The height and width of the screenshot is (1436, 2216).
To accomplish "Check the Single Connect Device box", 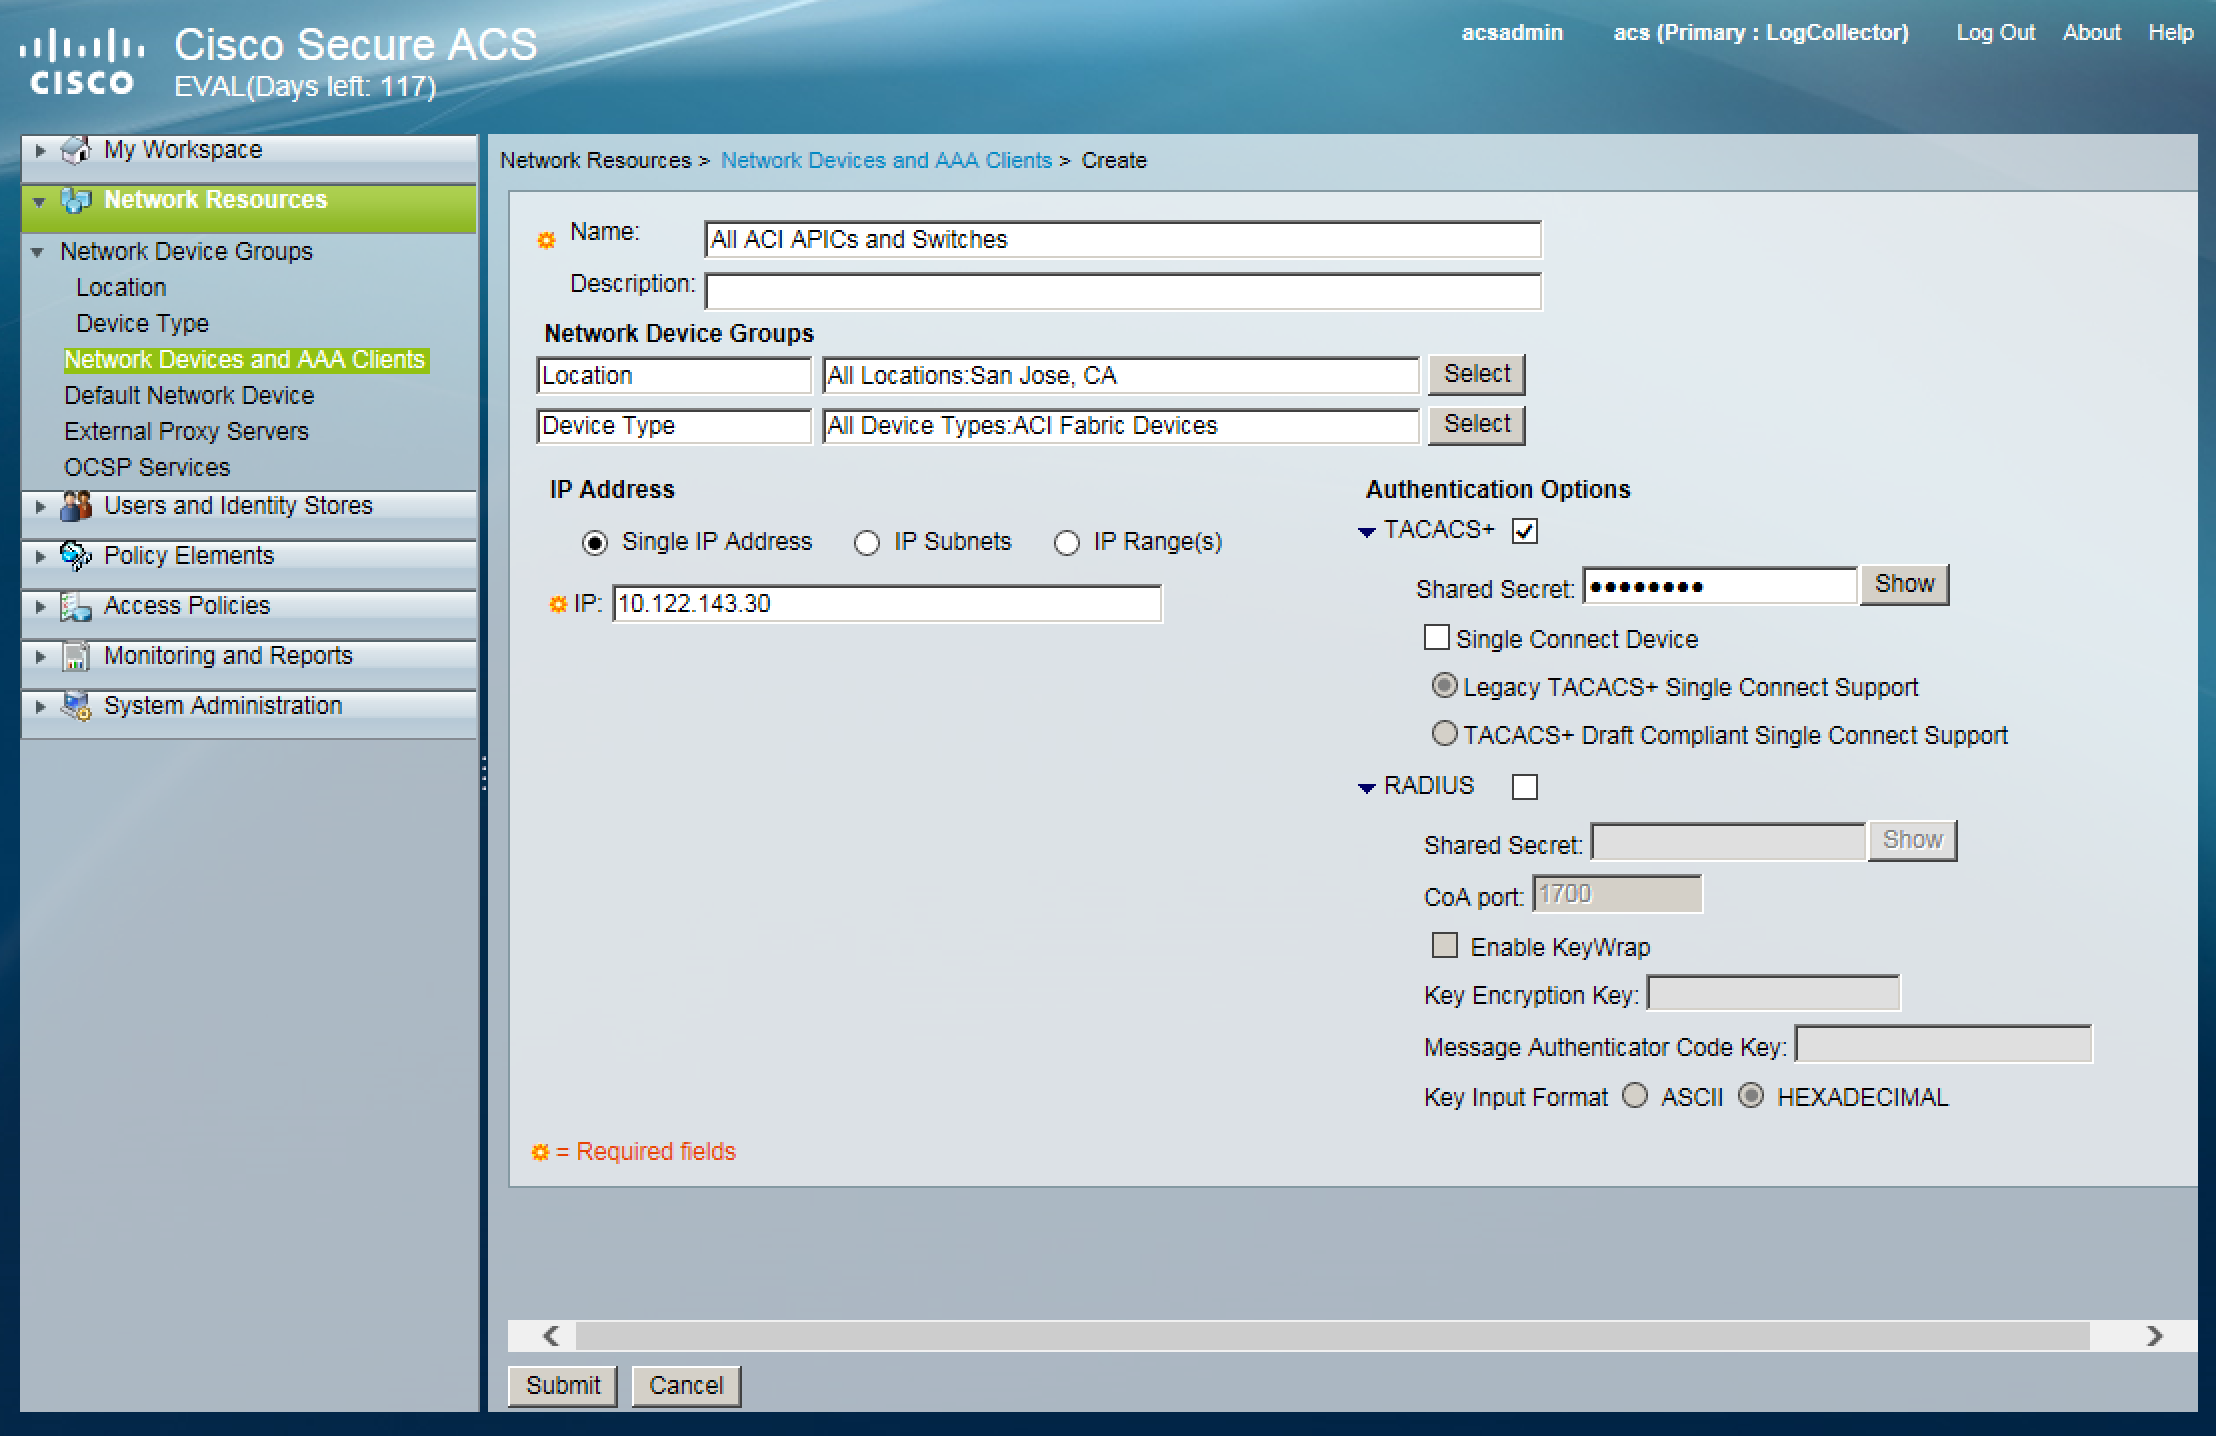I will tap(1436, 638).
